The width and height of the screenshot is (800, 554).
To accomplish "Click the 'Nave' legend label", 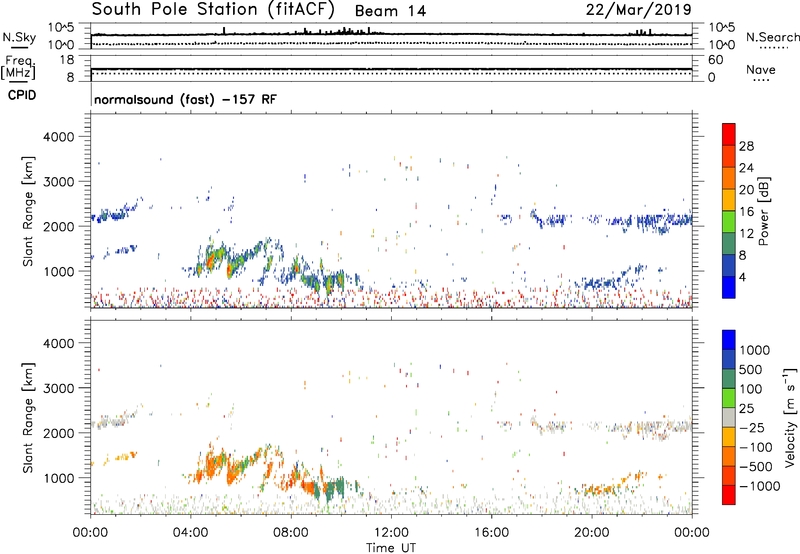I will (761, 69).
